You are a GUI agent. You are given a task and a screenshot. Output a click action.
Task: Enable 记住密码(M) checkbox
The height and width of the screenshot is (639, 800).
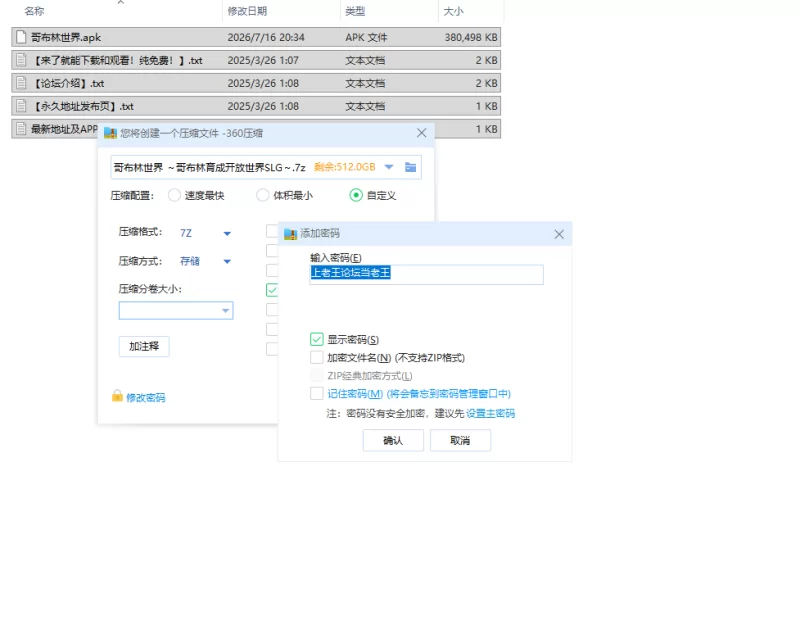(x=316, y=394)
